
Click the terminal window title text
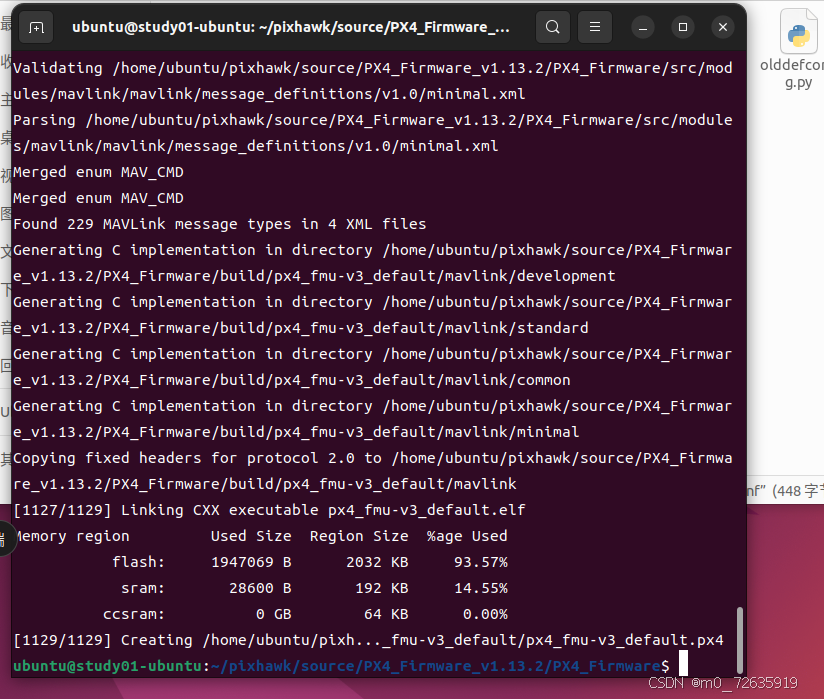tap(291, 27)
